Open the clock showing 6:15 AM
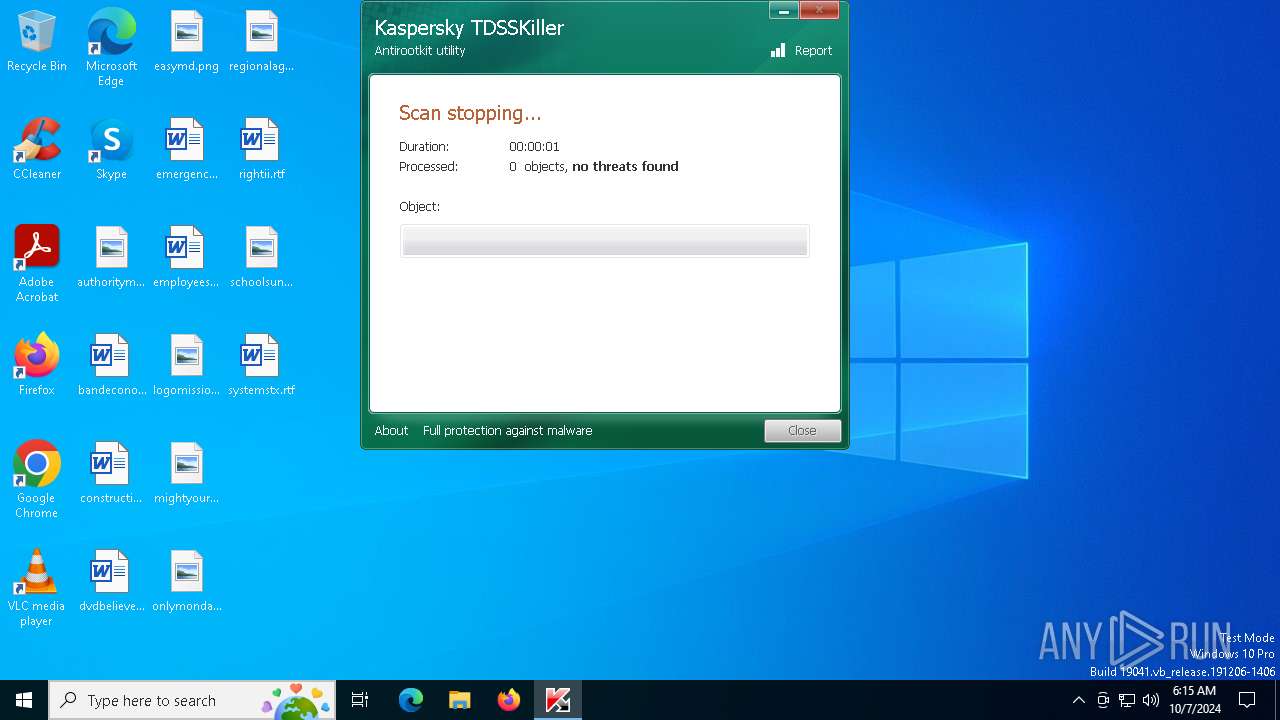Image resolution: width=1280 pixels, height=720 pixels. click(1194, 700)
